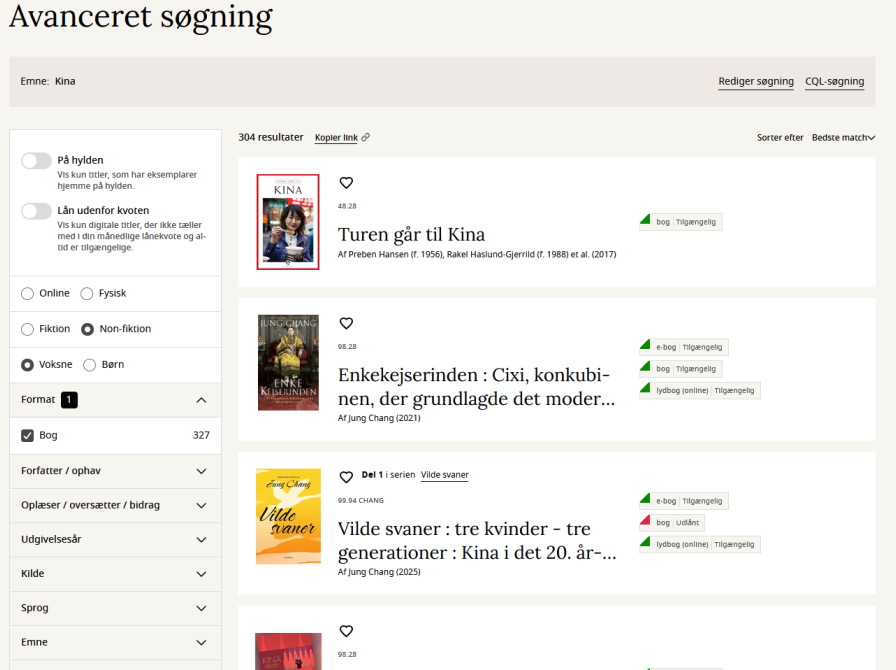This screenshot has height=670, width=896.
Task: Click the yellow 'Vilde svaner' cover image
Action: 288,516
